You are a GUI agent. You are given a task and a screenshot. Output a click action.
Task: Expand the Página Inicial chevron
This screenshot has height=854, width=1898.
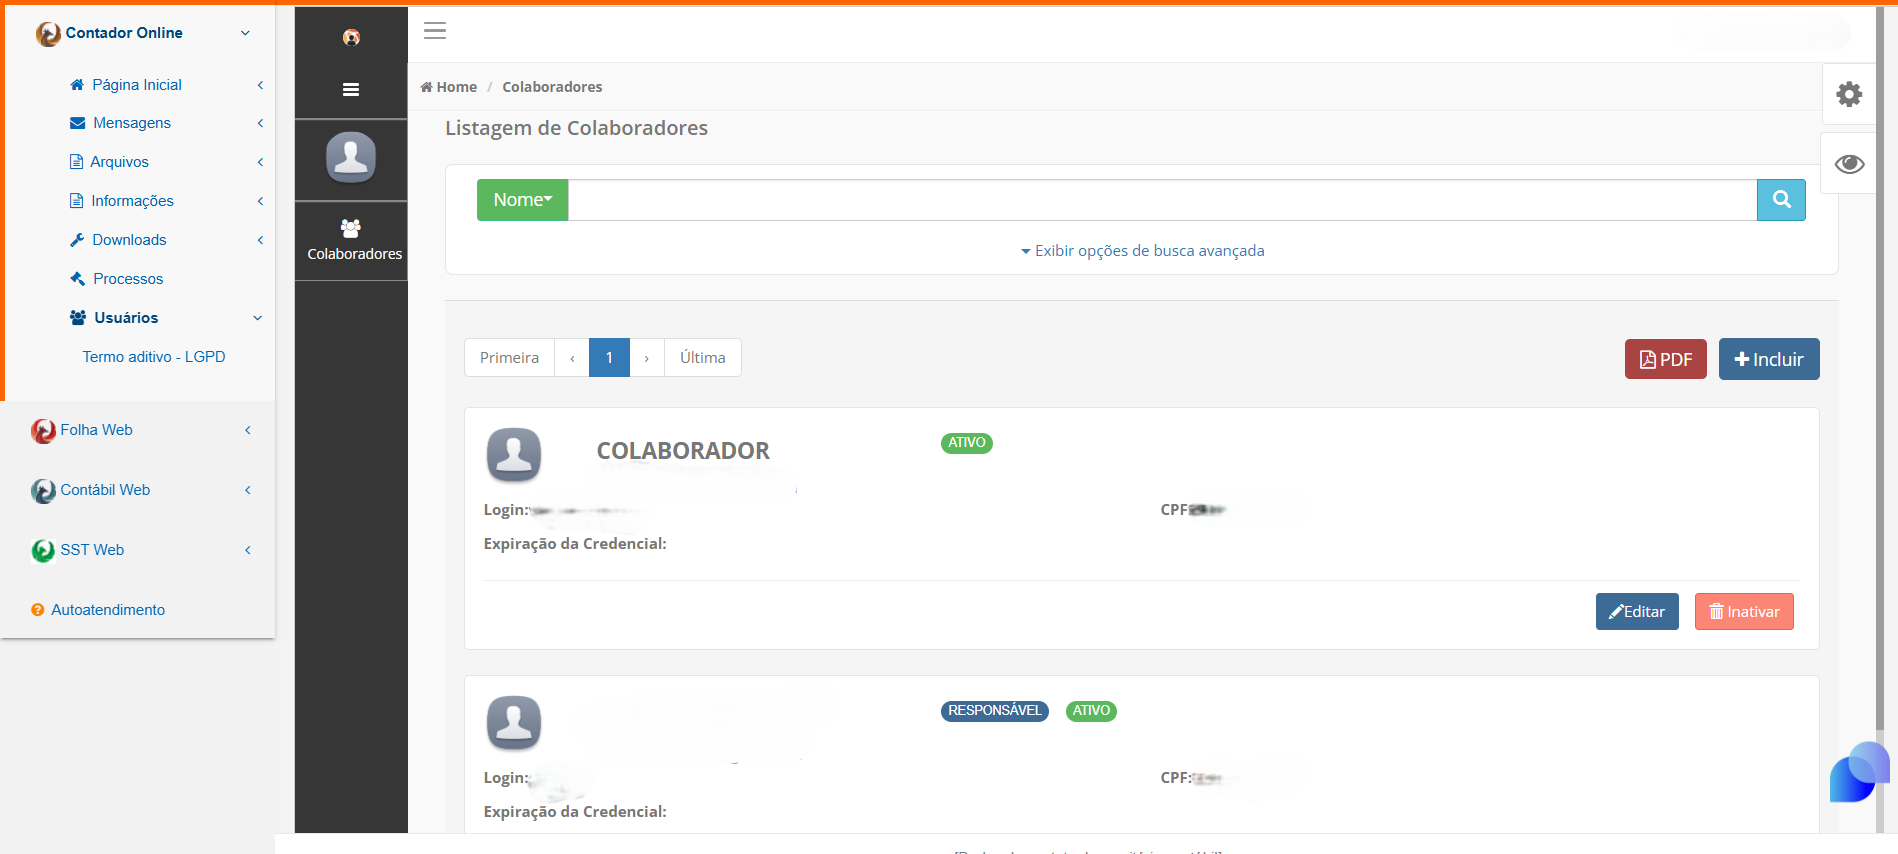click(260, 85)
